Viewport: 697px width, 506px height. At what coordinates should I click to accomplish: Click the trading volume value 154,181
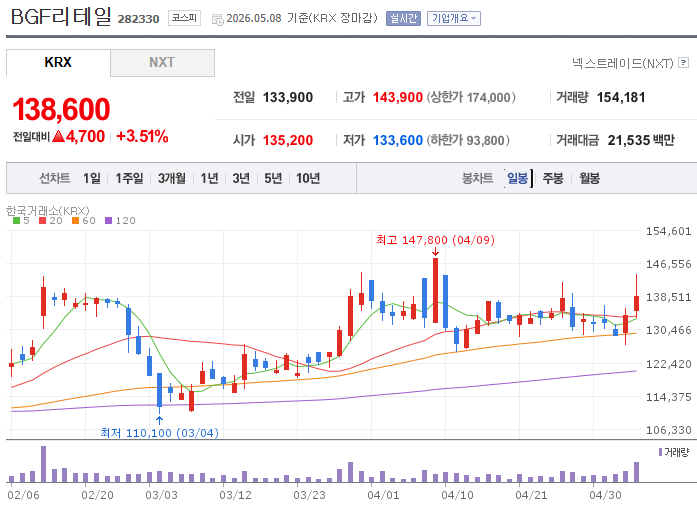click(x=621, y=97)
